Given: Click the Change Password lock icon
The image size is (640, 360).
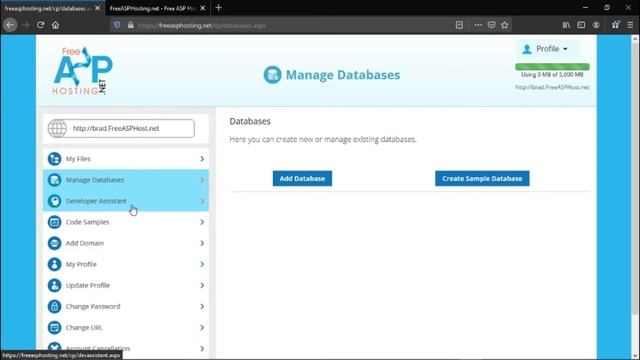Looking at the screenshot, I should coord(54,306).
